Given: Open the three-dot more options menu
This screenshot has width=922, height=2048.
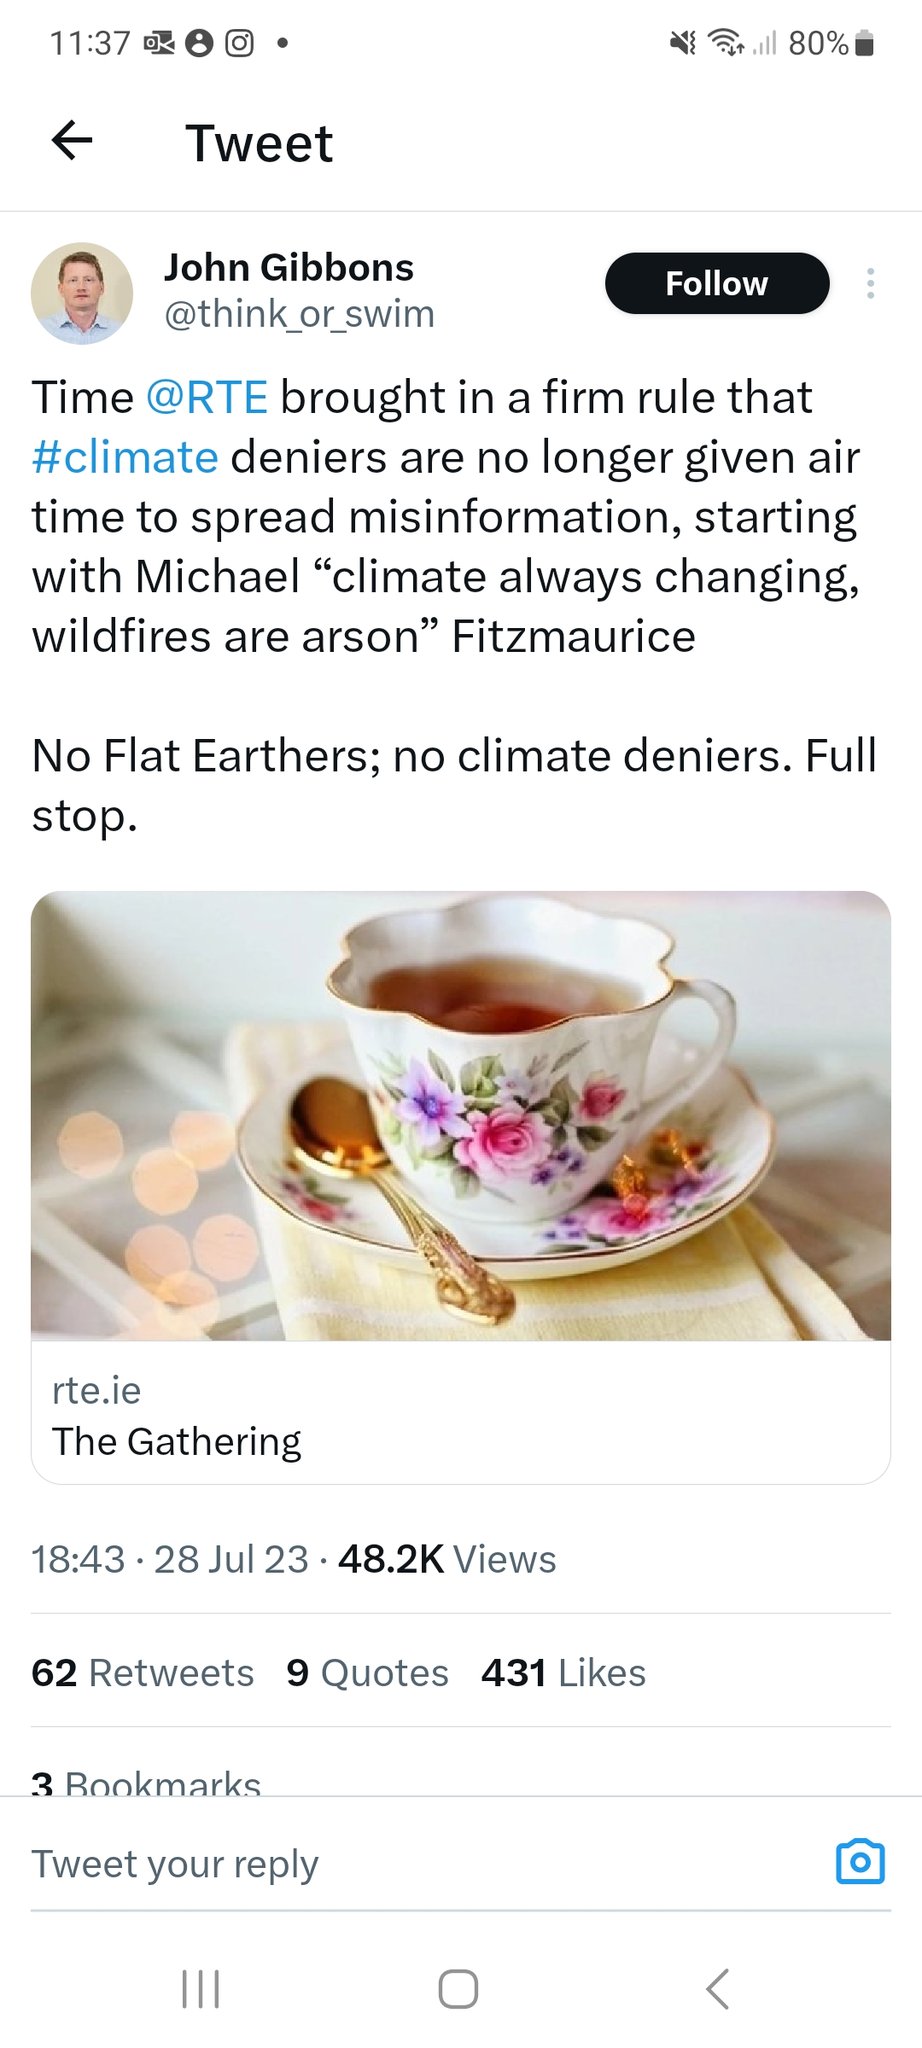Looking at the screenshot, I should tap(870, 284).
